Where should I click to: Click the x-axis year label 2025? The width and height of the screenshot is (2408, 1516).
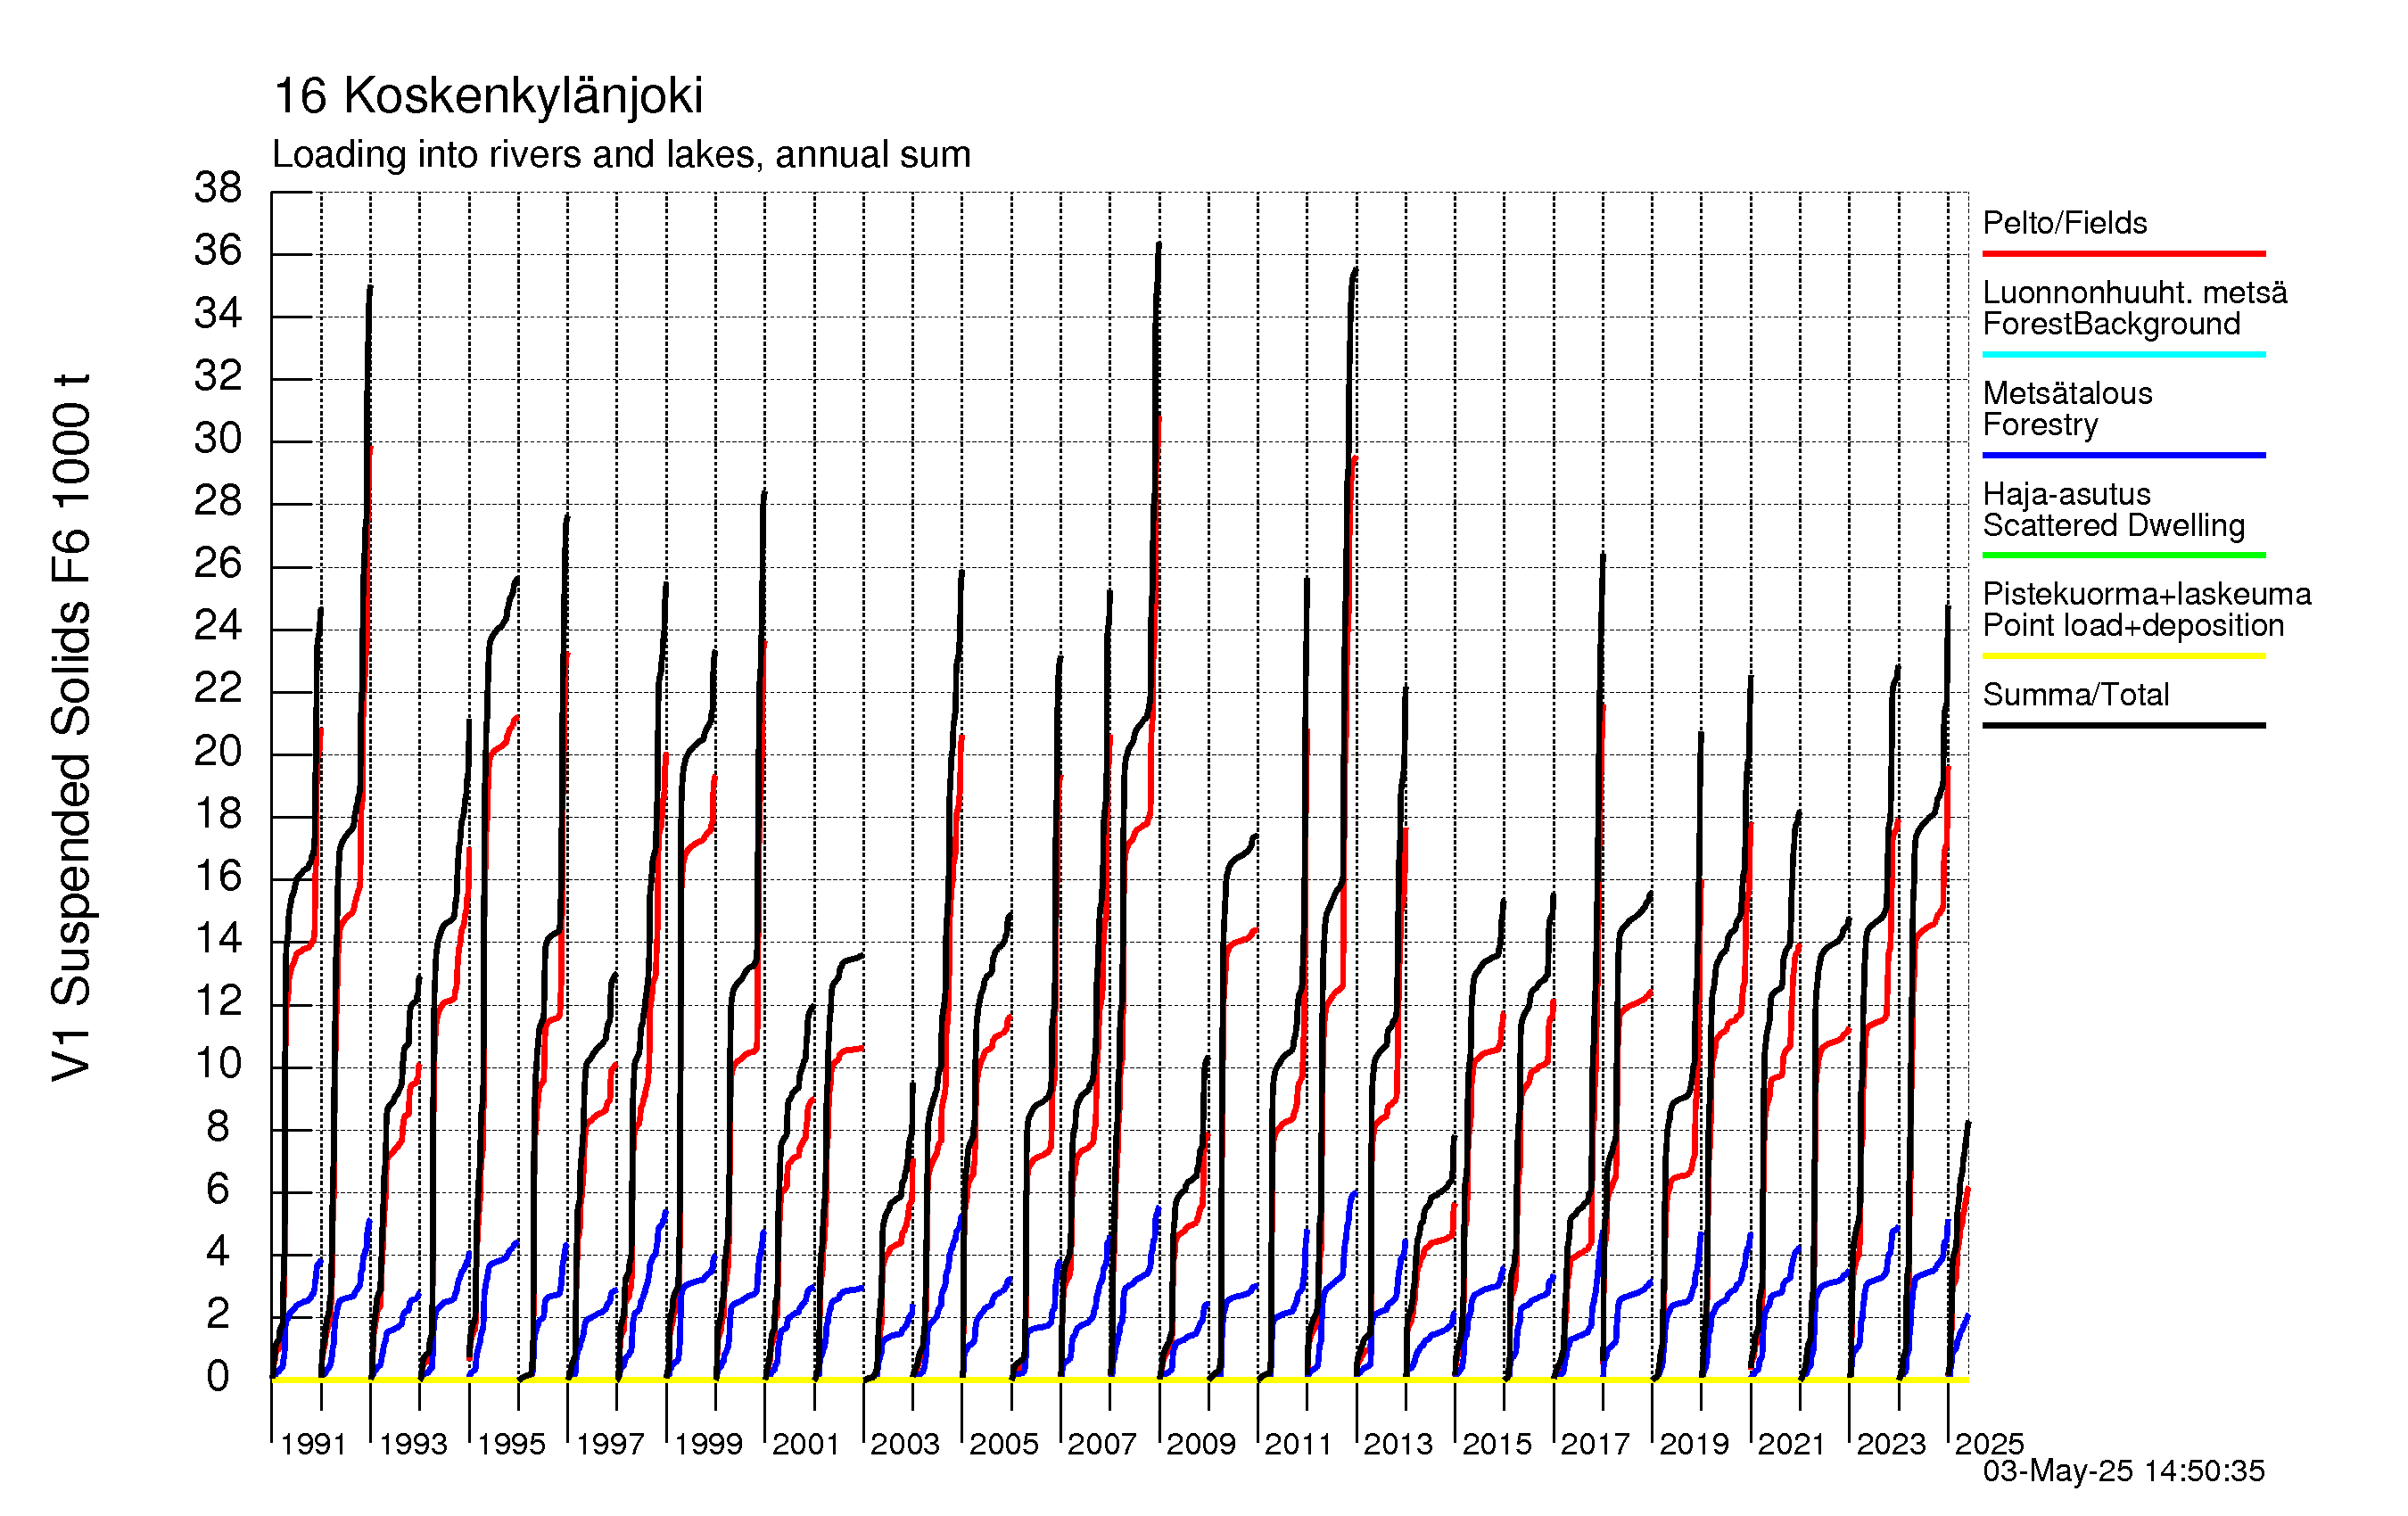click(1989, 1444)
